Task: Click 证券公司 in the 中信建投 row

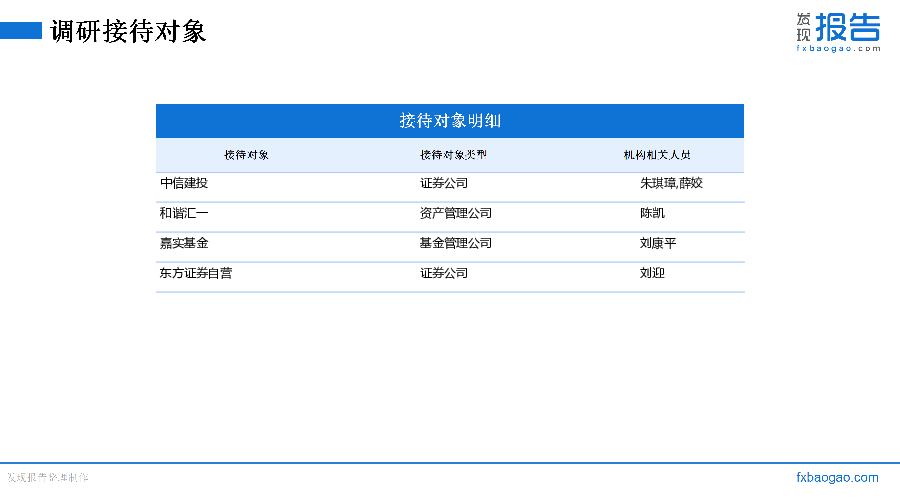Action: tap(444, 183)
